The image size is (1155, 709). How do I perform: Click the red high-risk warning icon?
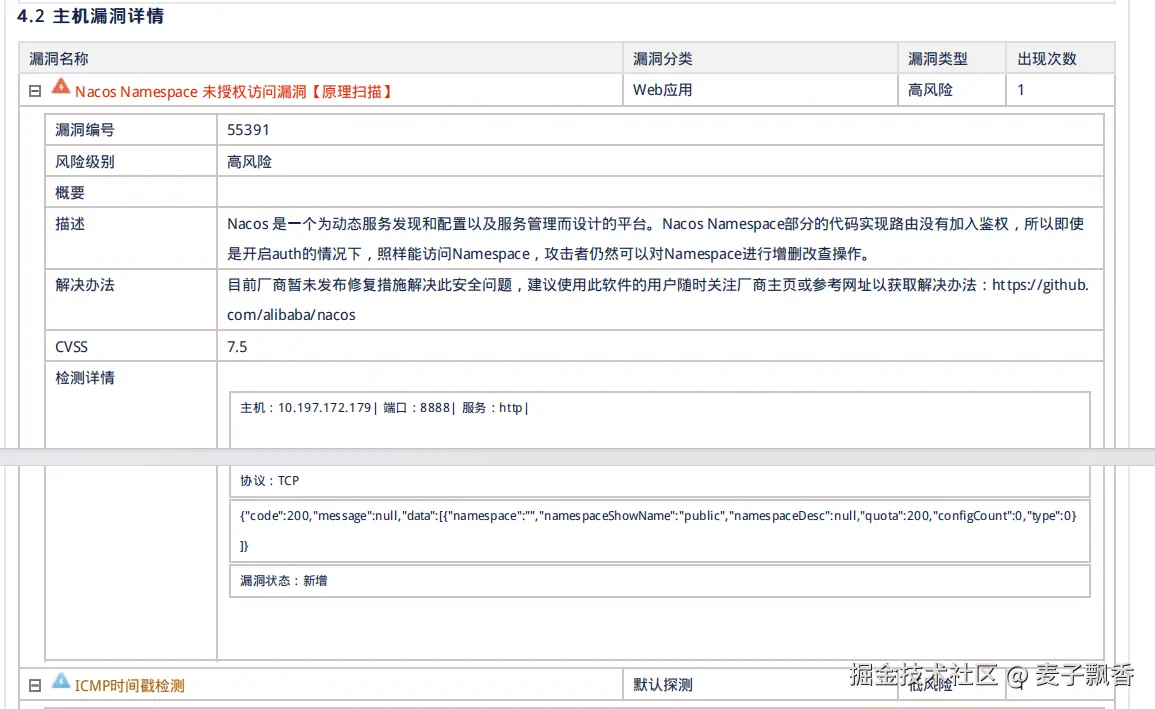(x=61, y=87)
